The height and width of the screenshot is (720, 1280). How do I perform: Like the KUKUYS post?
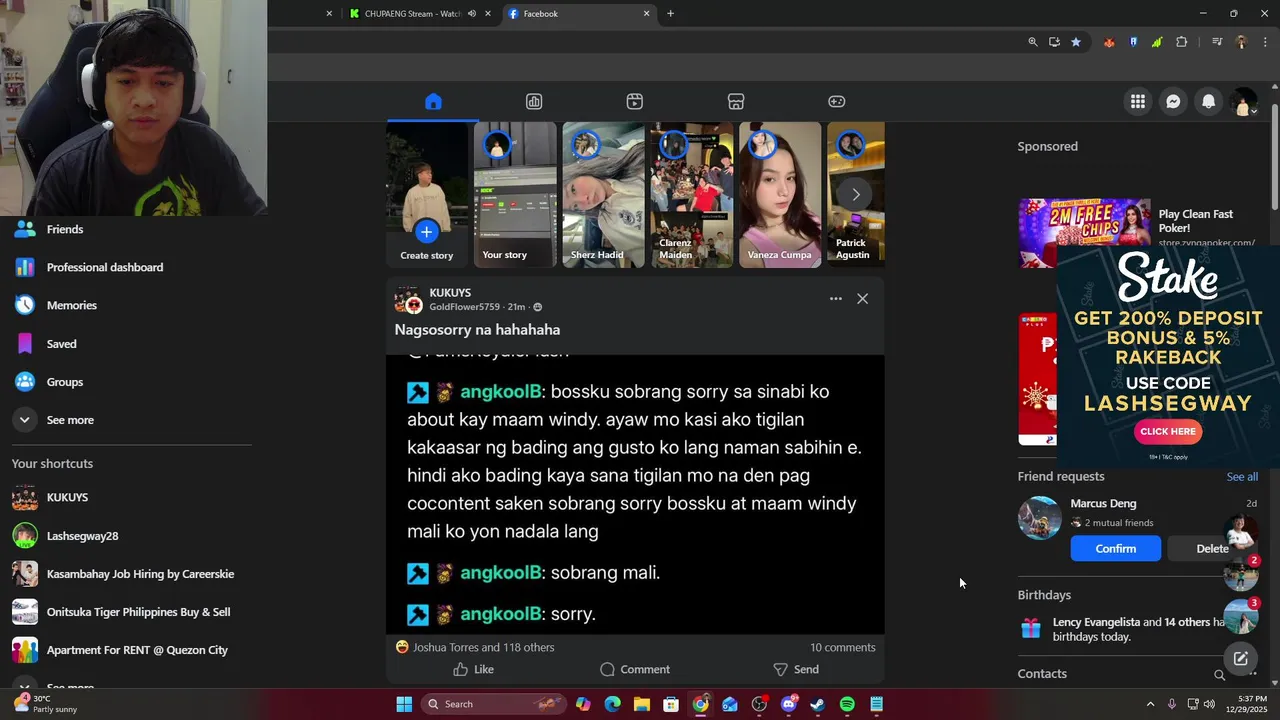(473, 669)
